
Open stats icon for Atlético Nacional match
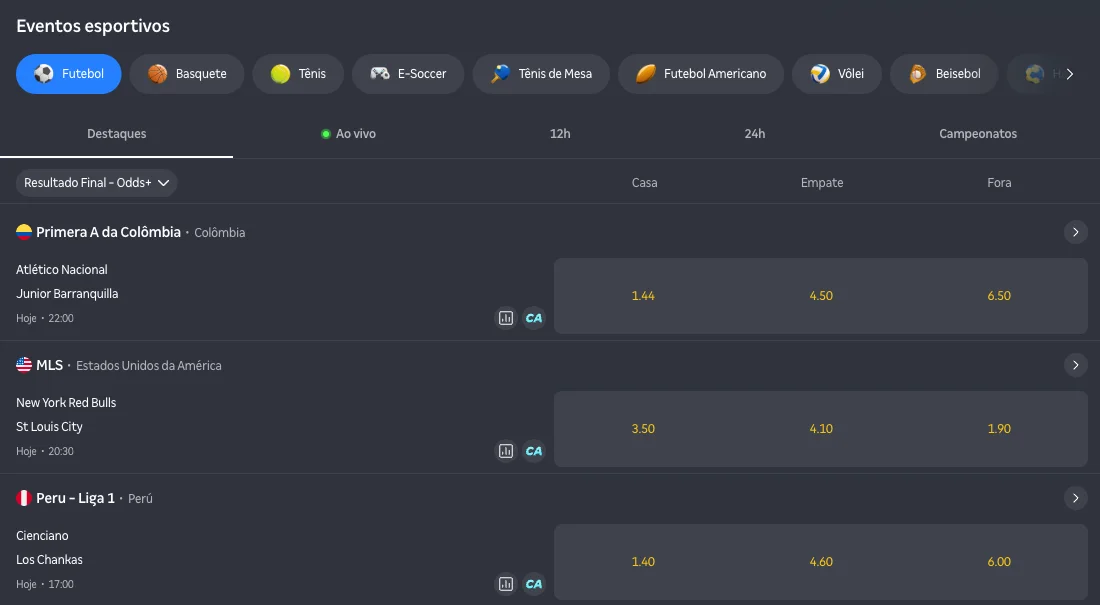point(506,318)
